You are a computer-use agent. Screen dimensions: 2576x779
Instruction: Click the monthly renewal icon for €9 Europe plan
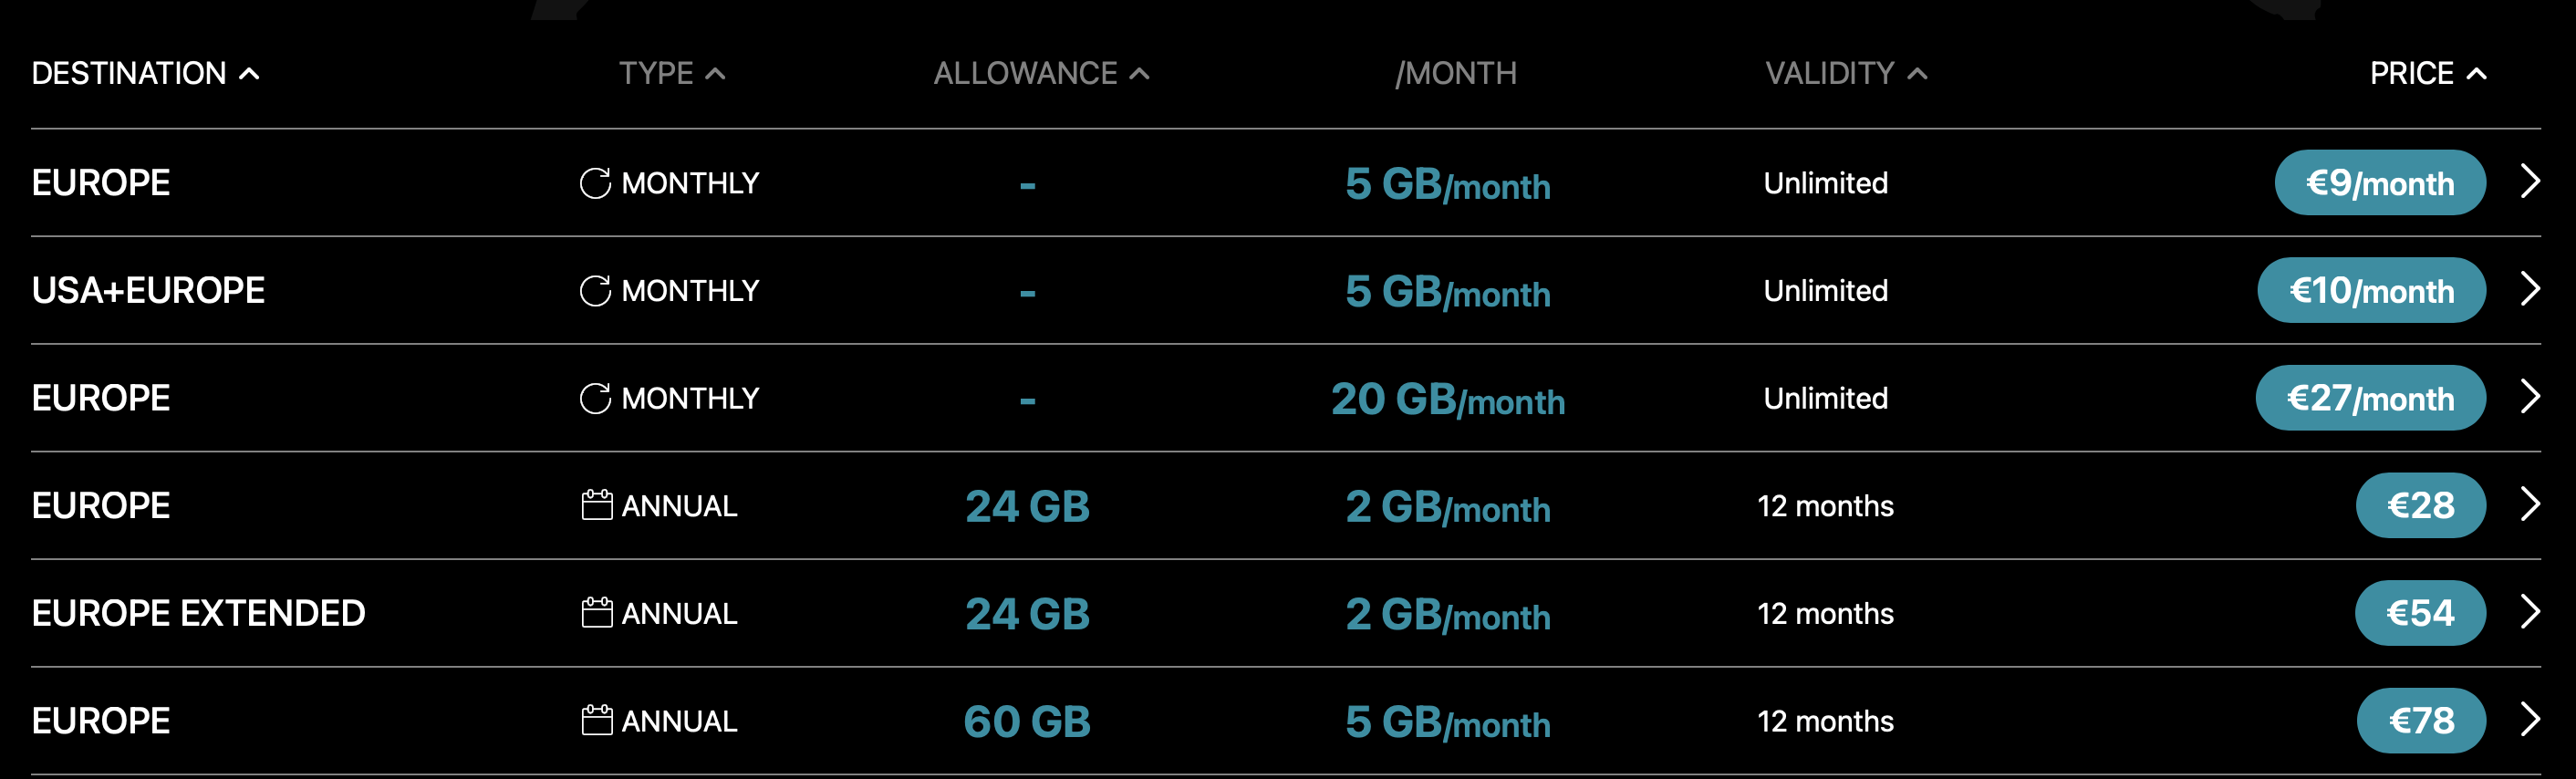click(595, 183)
